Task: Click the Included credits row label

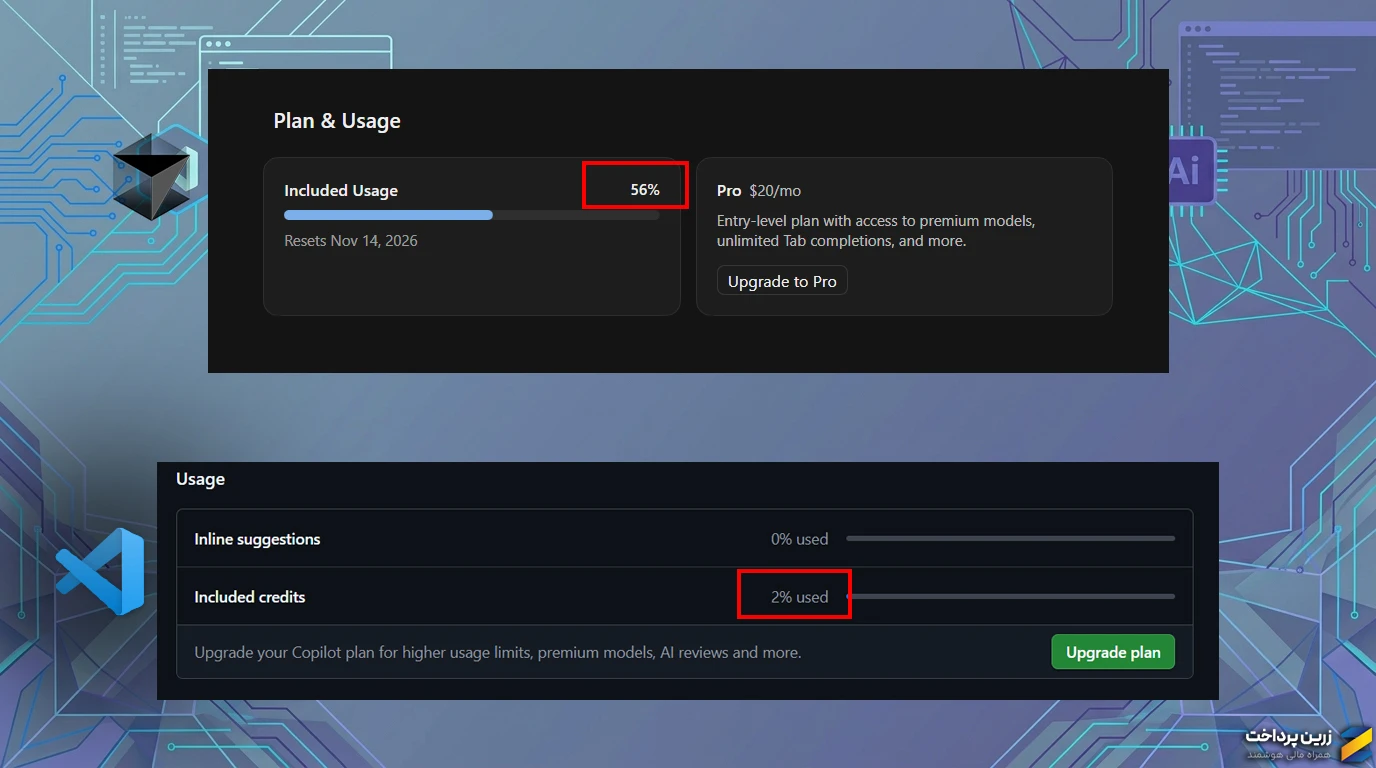Action: click(250, 597)
